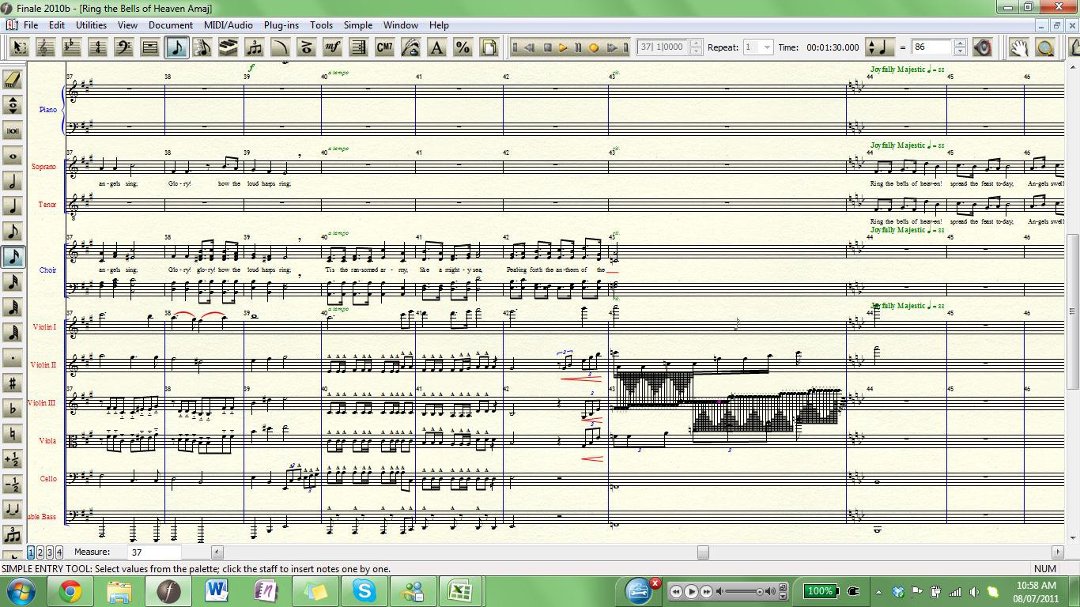Select the Repeat tool
1080x607 pixels.
359,48
